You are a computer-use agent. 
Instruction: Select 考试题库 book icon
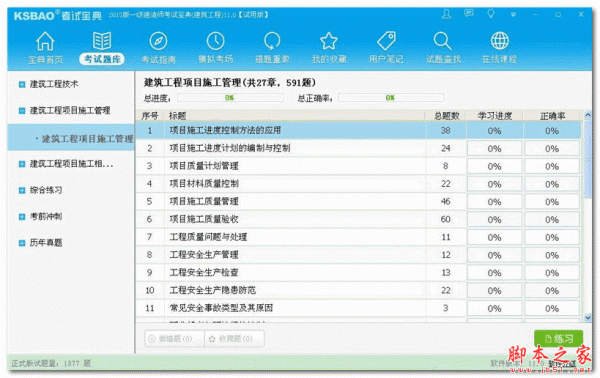(102, 41)
